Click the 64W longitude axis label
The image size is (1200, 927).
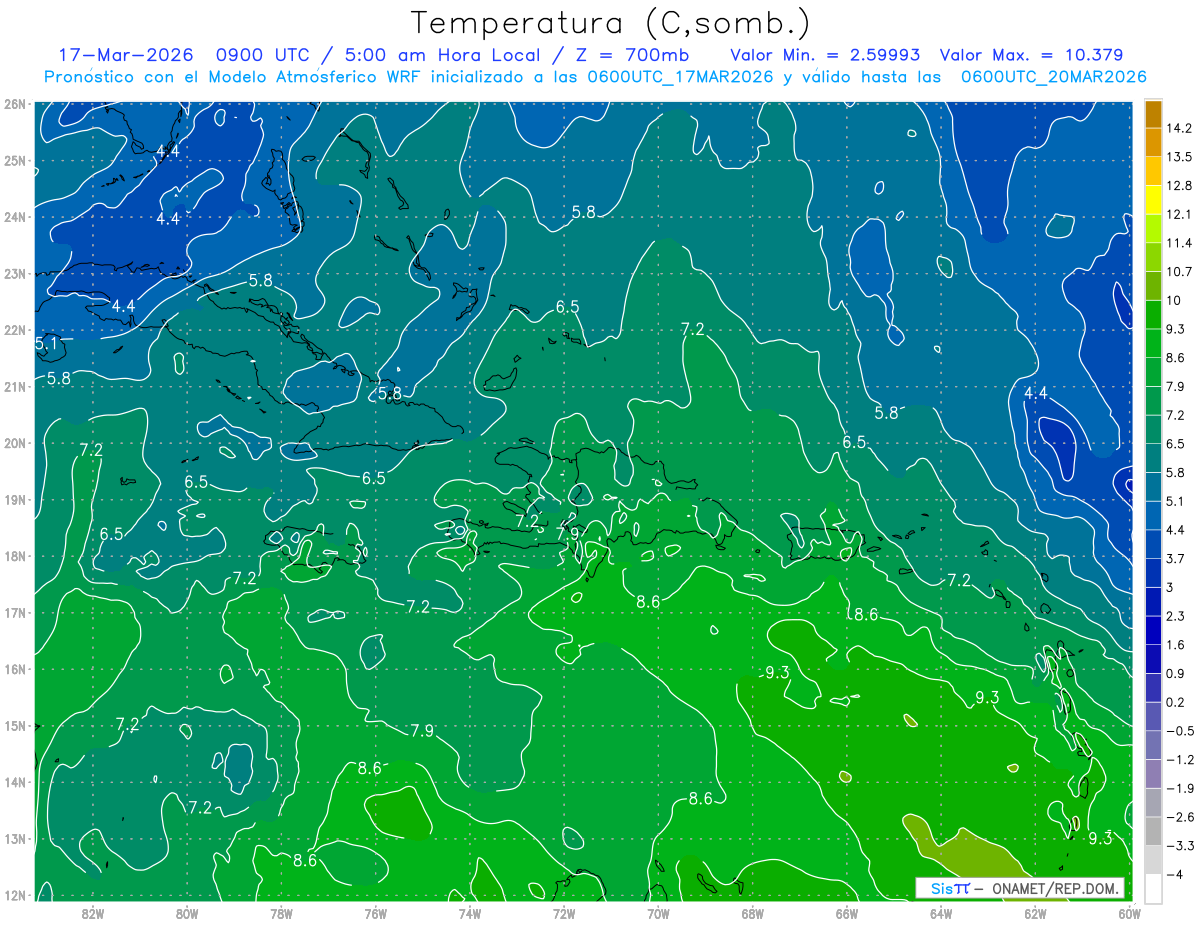click(941, 914)
